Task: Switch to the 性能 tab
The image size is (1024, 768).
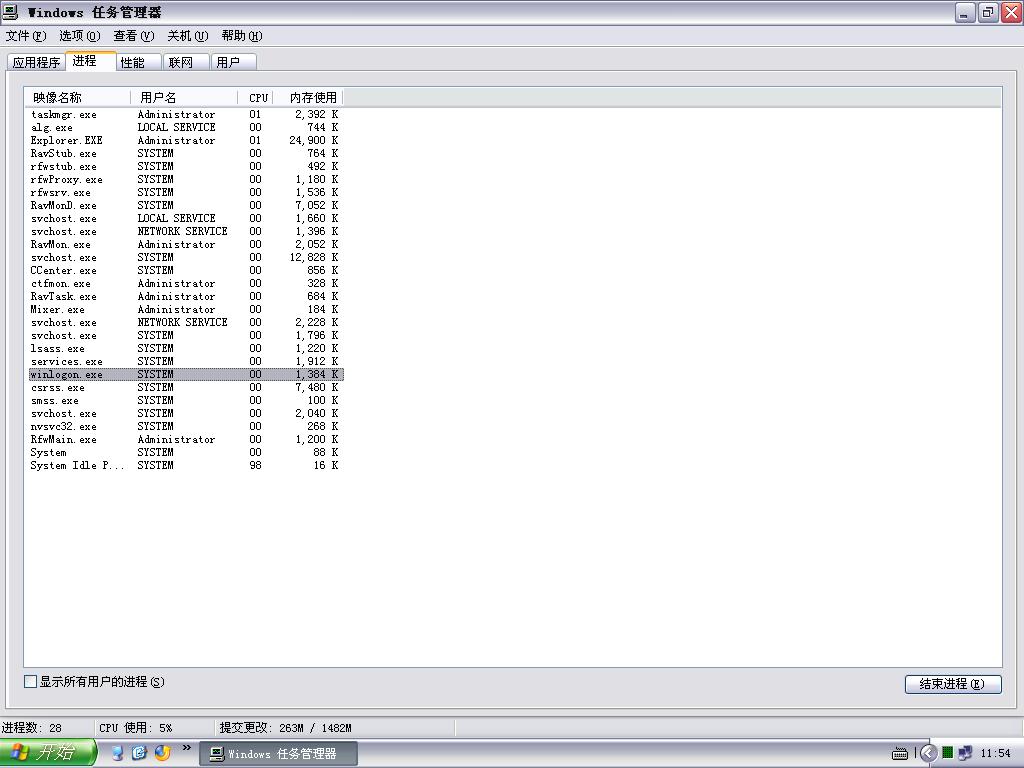Action: pyautogui.click(x=138, y=62)
